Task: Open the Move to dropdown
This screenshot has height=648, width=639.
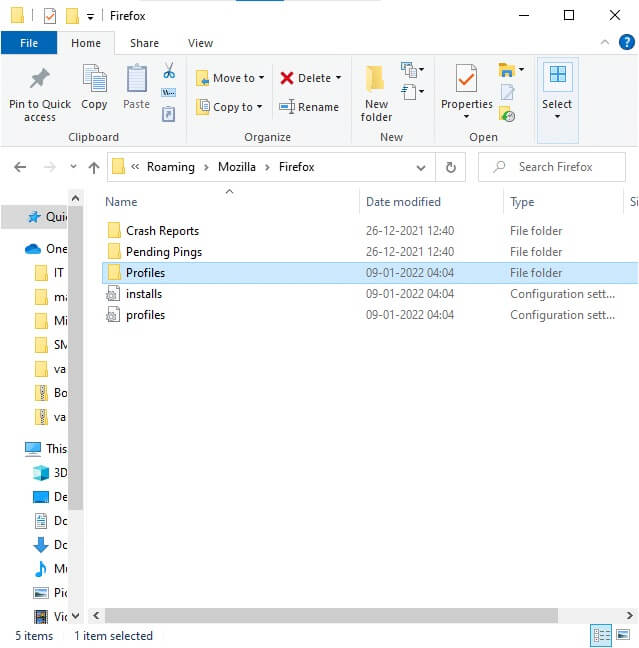Action: tap(231, 78)
